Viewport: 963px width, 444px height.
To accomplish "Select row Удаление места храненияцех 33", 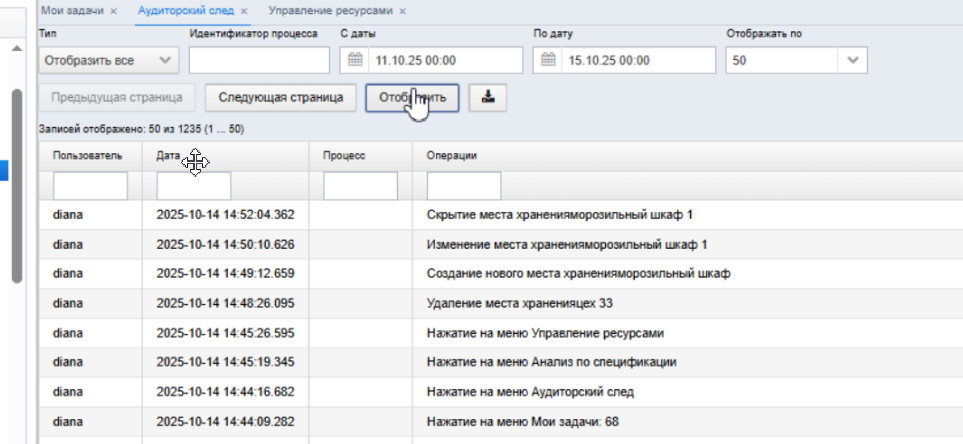I will [x=501, y=303].
